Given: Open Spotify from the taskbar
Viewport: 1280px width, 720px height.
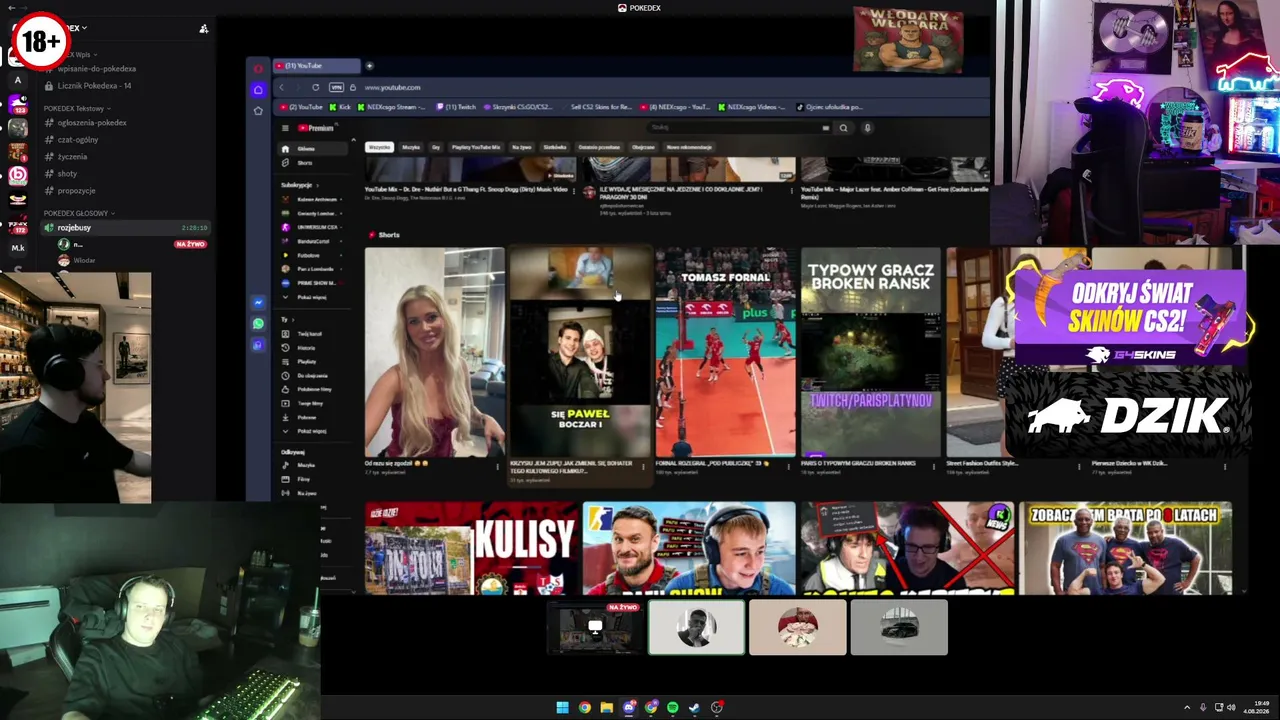Looking at the screenshot, I should (672, 708).
